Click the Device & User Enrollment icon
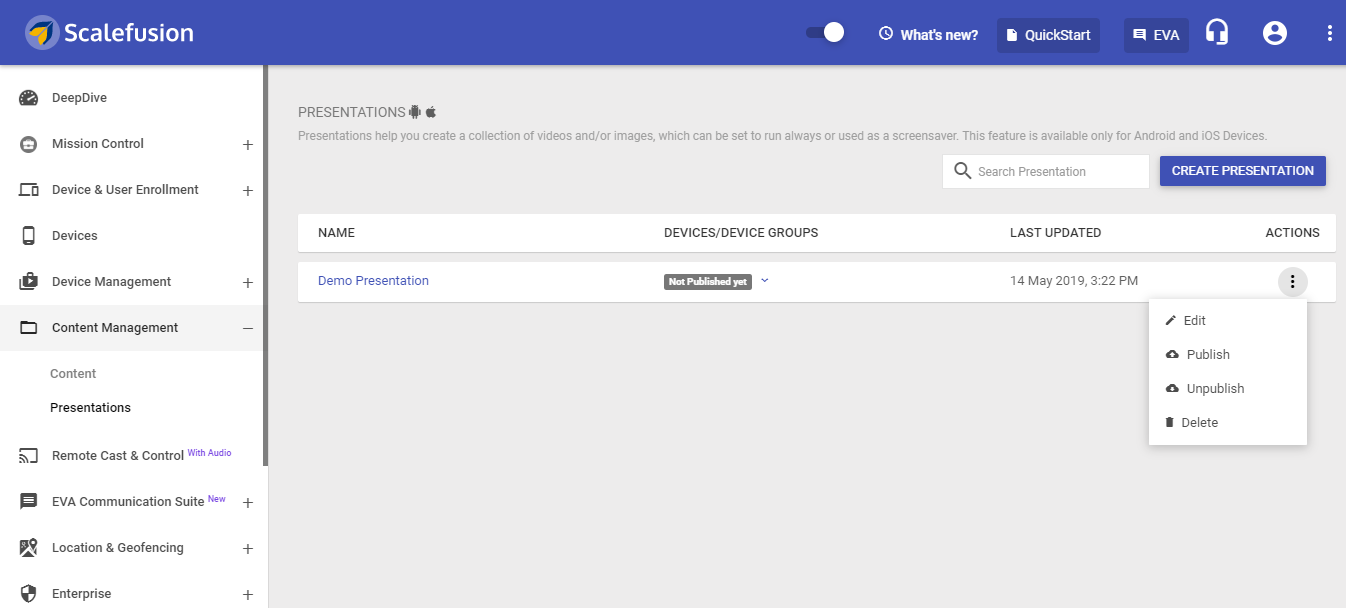Screen dimensions: 1346x608 point(28,190)
